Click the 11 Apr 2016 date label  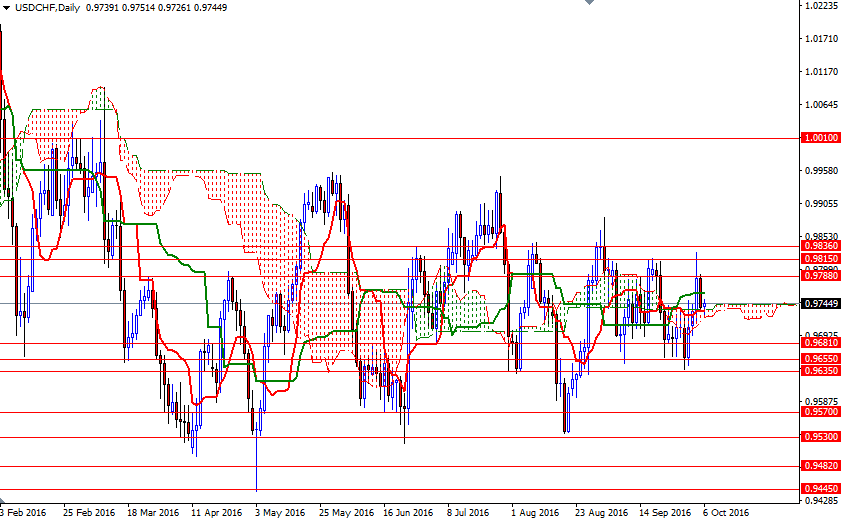point(217,512)
